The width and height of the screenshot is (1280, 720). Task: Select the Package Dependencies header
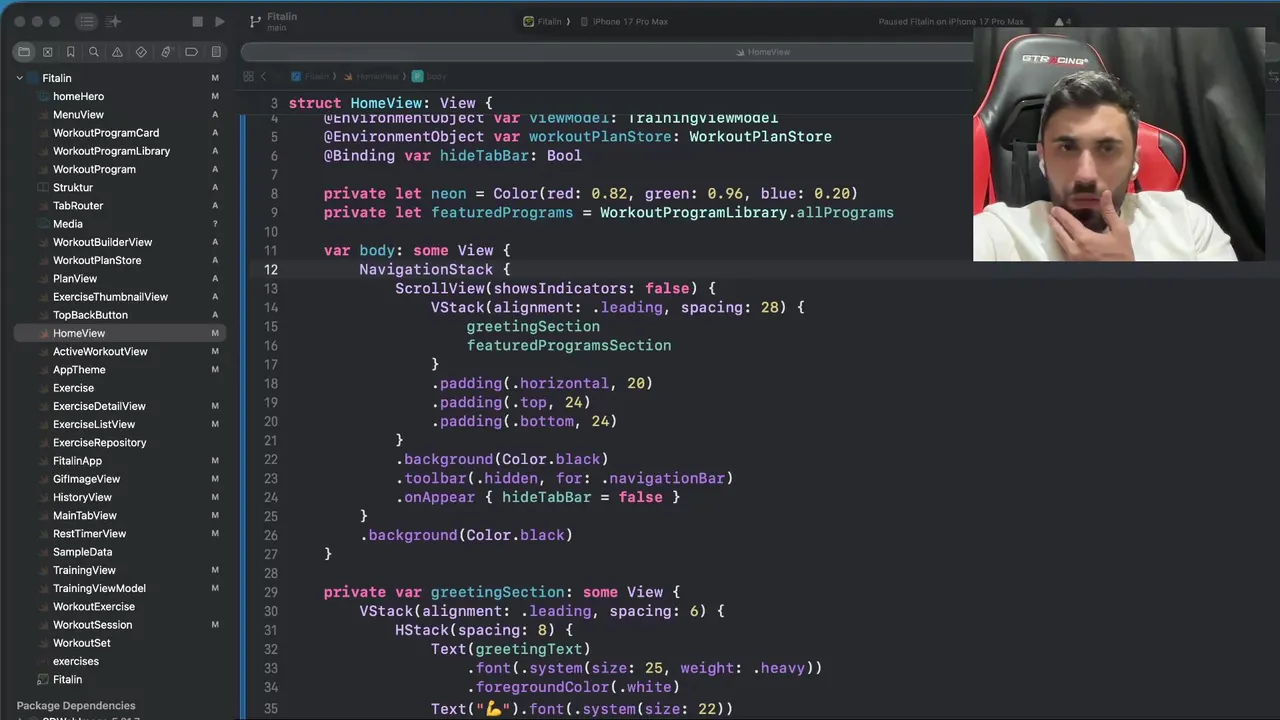point(76,705)
